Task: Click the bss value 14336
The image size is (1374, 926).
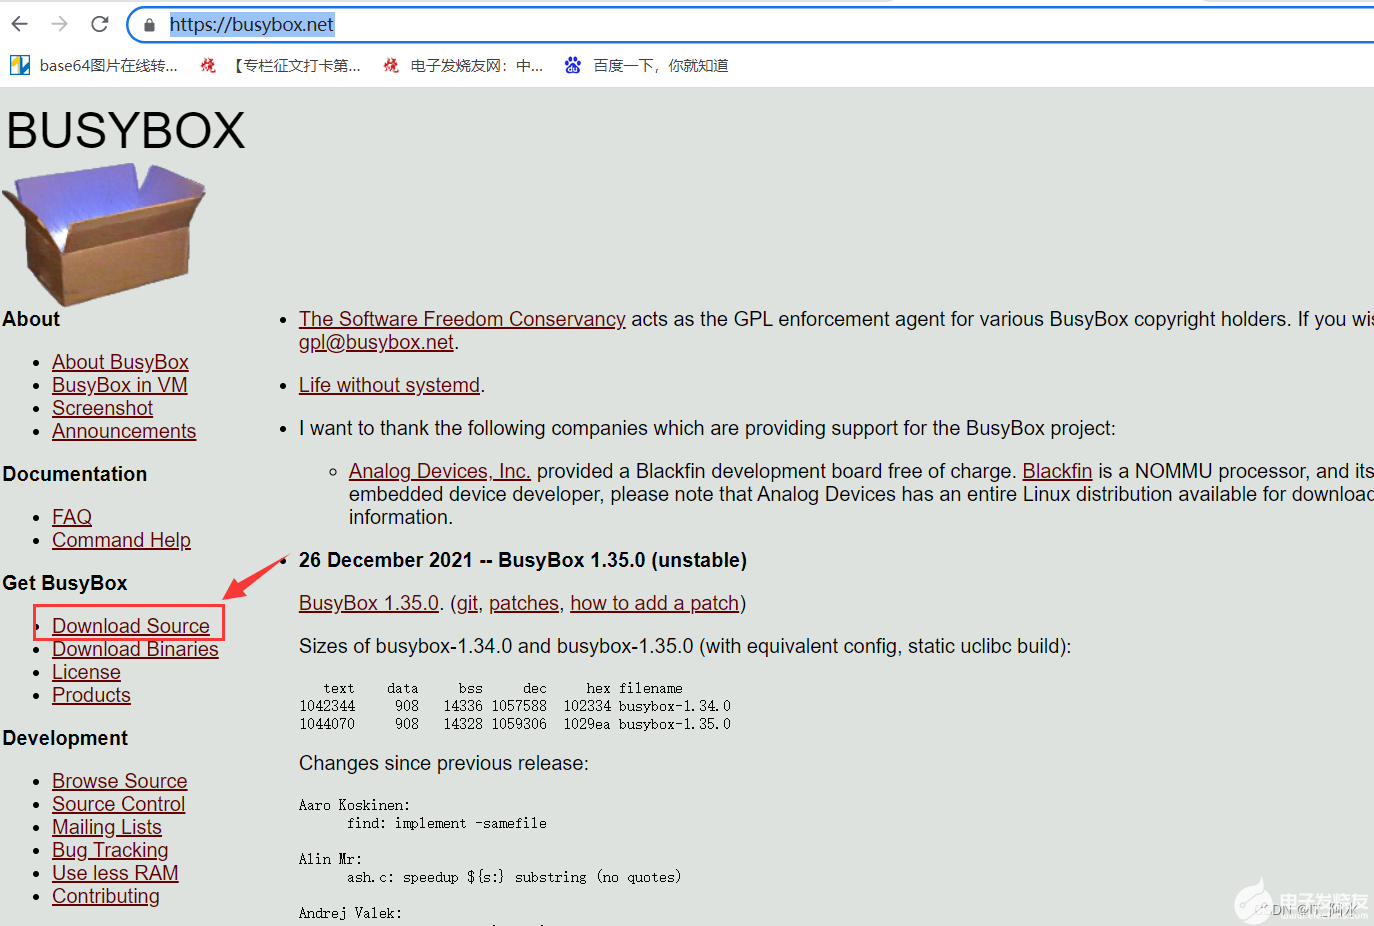Action: tap(463, 706)
